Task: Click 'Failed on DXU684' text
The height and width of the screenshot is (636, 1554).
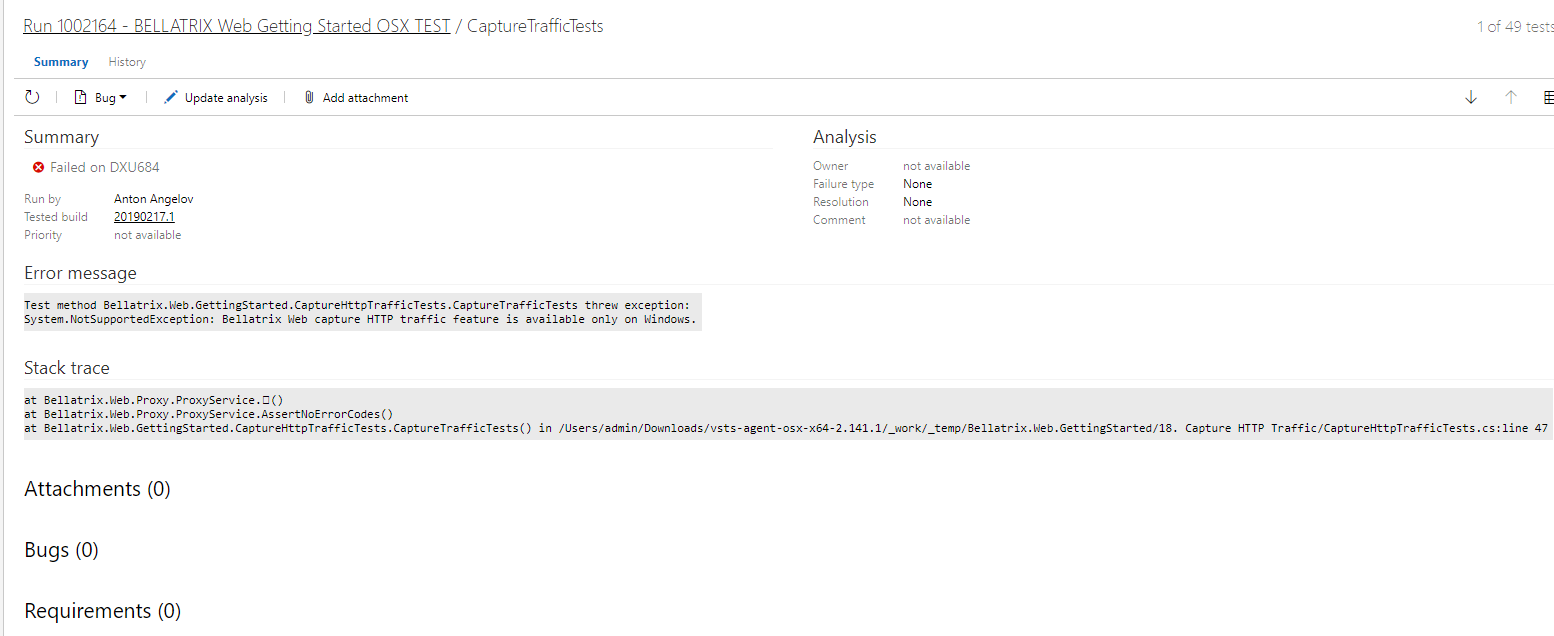Action: (x=105, y=167)
